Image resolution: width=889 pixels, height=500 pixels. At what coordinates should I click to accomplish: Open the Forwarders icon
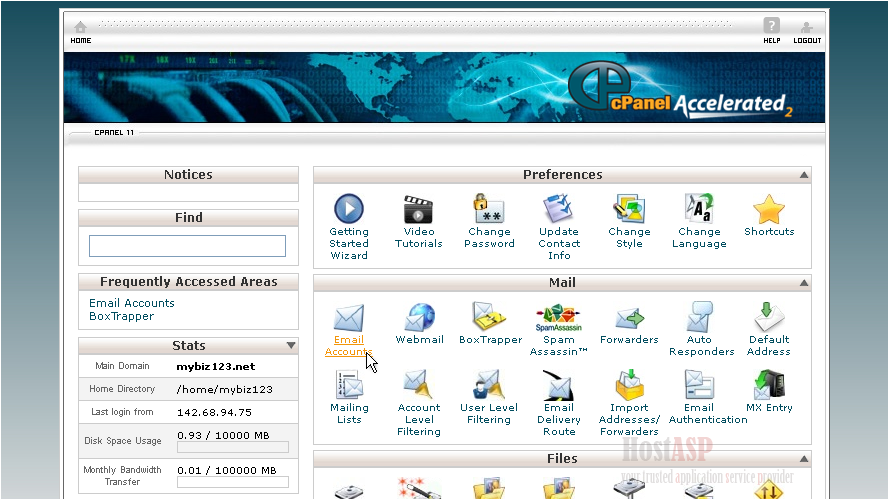(629, 319)
